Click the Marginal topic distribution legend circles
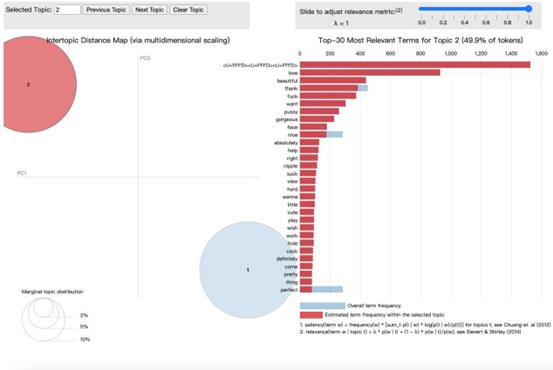Image resolution: width=553 pixels, height=370 pixels. [43, 320]
